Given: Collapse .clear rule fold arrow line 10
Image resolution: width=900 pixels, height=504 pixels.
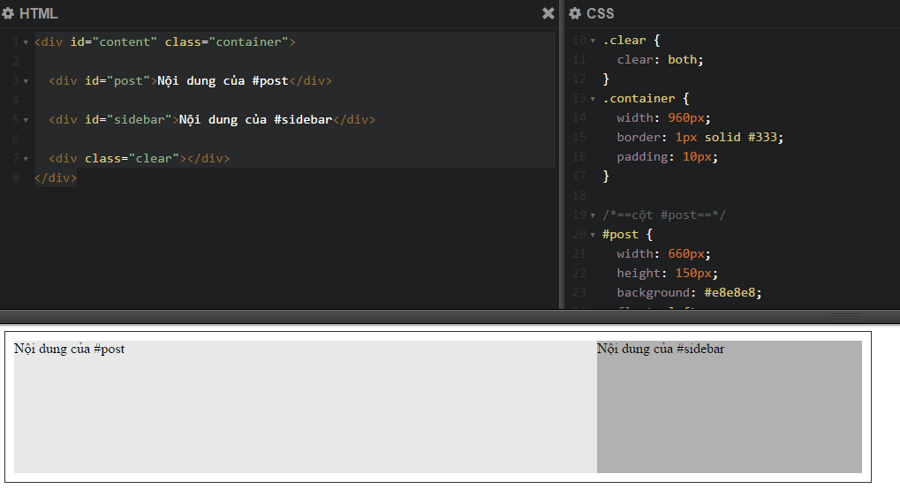Looking at the screenshot, I should (x=593, y=41).
